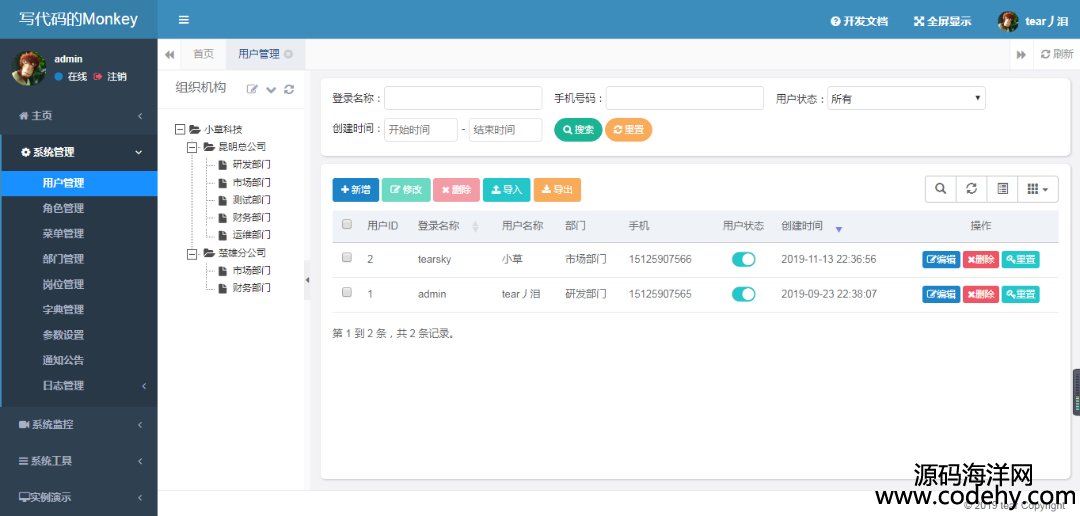
Task: Switch to the 首页 tab
Action: click(x=203, y=54)
